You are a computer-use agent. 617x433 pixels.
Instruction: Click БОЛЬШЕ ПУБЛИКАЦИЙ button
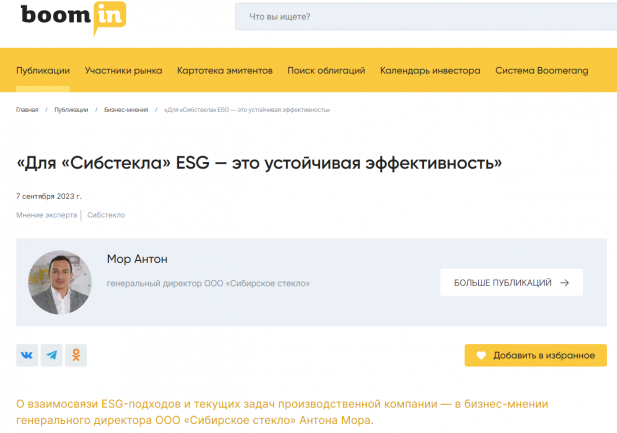[x=512, y=282]
